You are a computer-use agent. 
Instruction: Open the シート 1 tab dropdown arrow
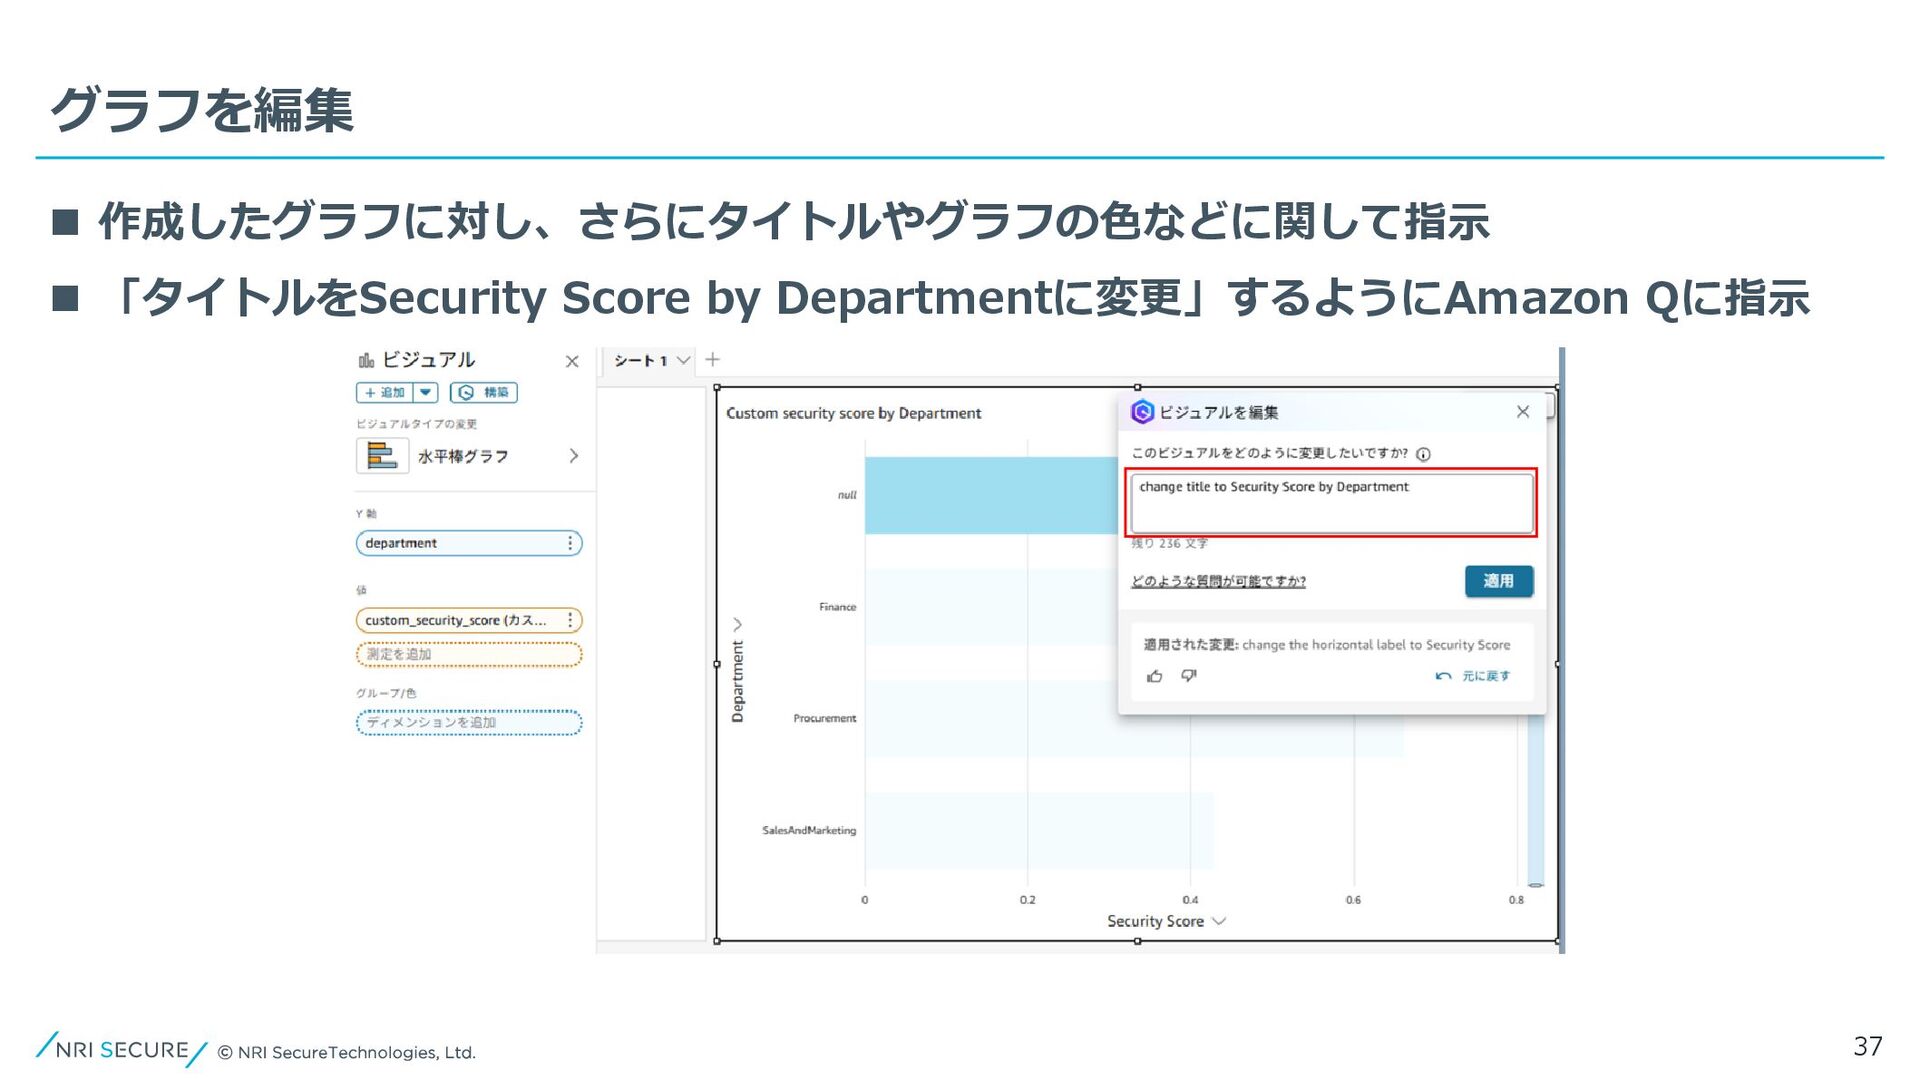(684, 360)
